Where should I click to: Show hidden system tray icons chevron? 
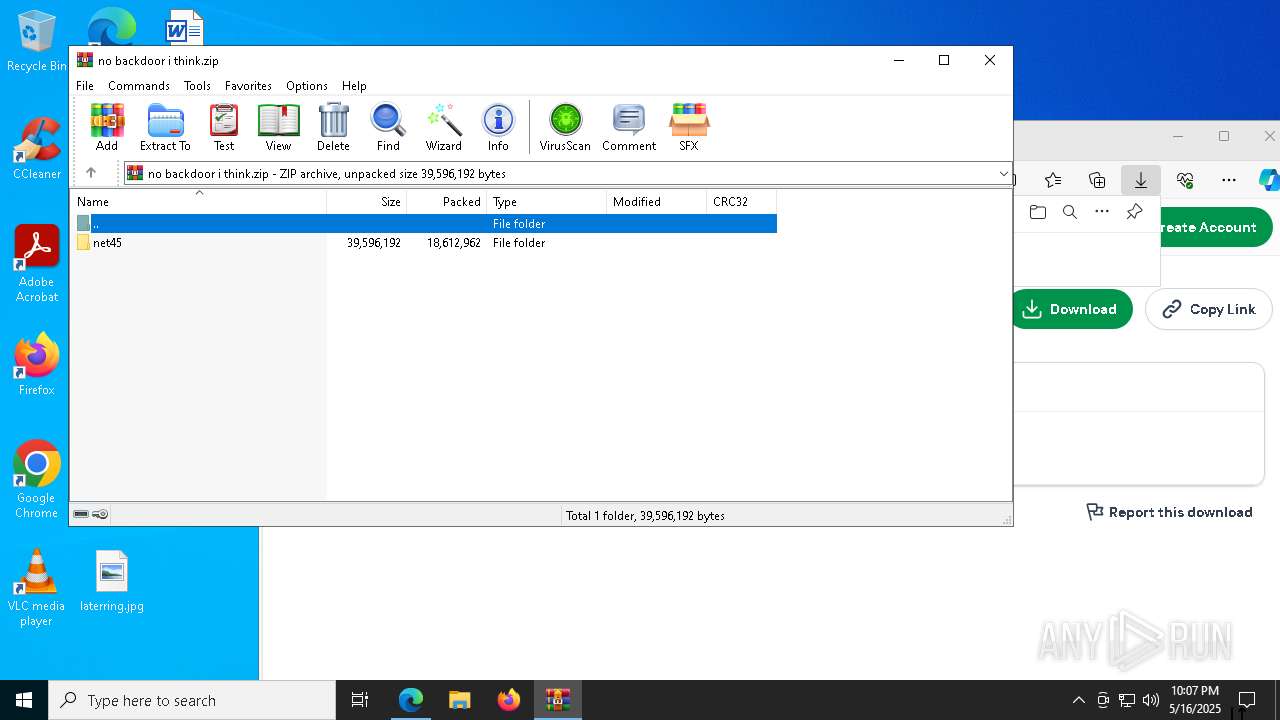click(x=1078, y=700)
